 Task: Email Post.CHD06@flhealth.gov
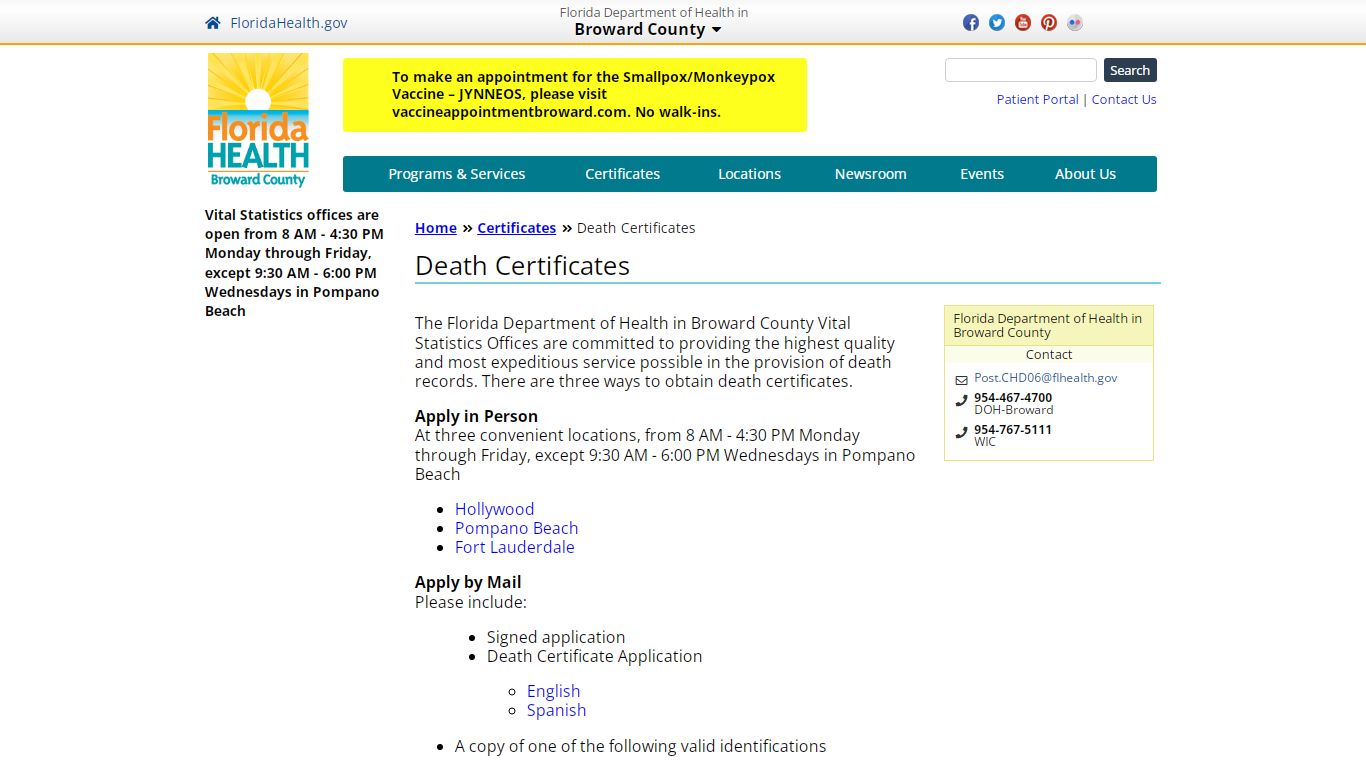click(x=1046, y=378)
